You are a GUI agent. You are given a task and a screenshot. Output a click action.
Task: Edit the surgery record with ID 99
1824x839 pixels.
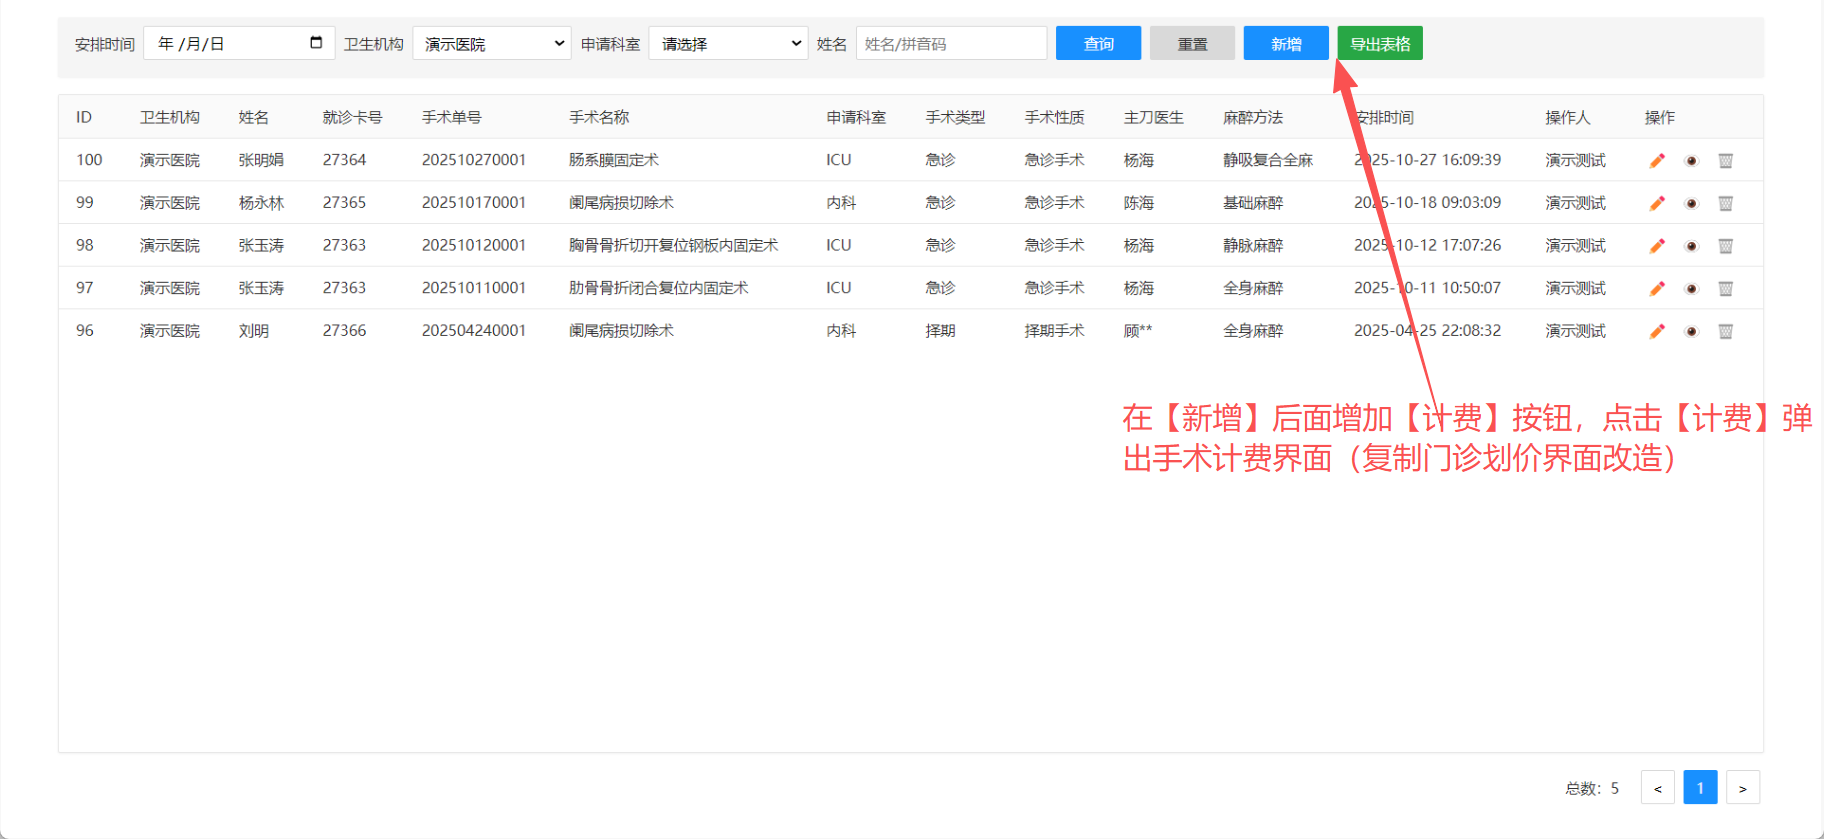(1657, 203)
